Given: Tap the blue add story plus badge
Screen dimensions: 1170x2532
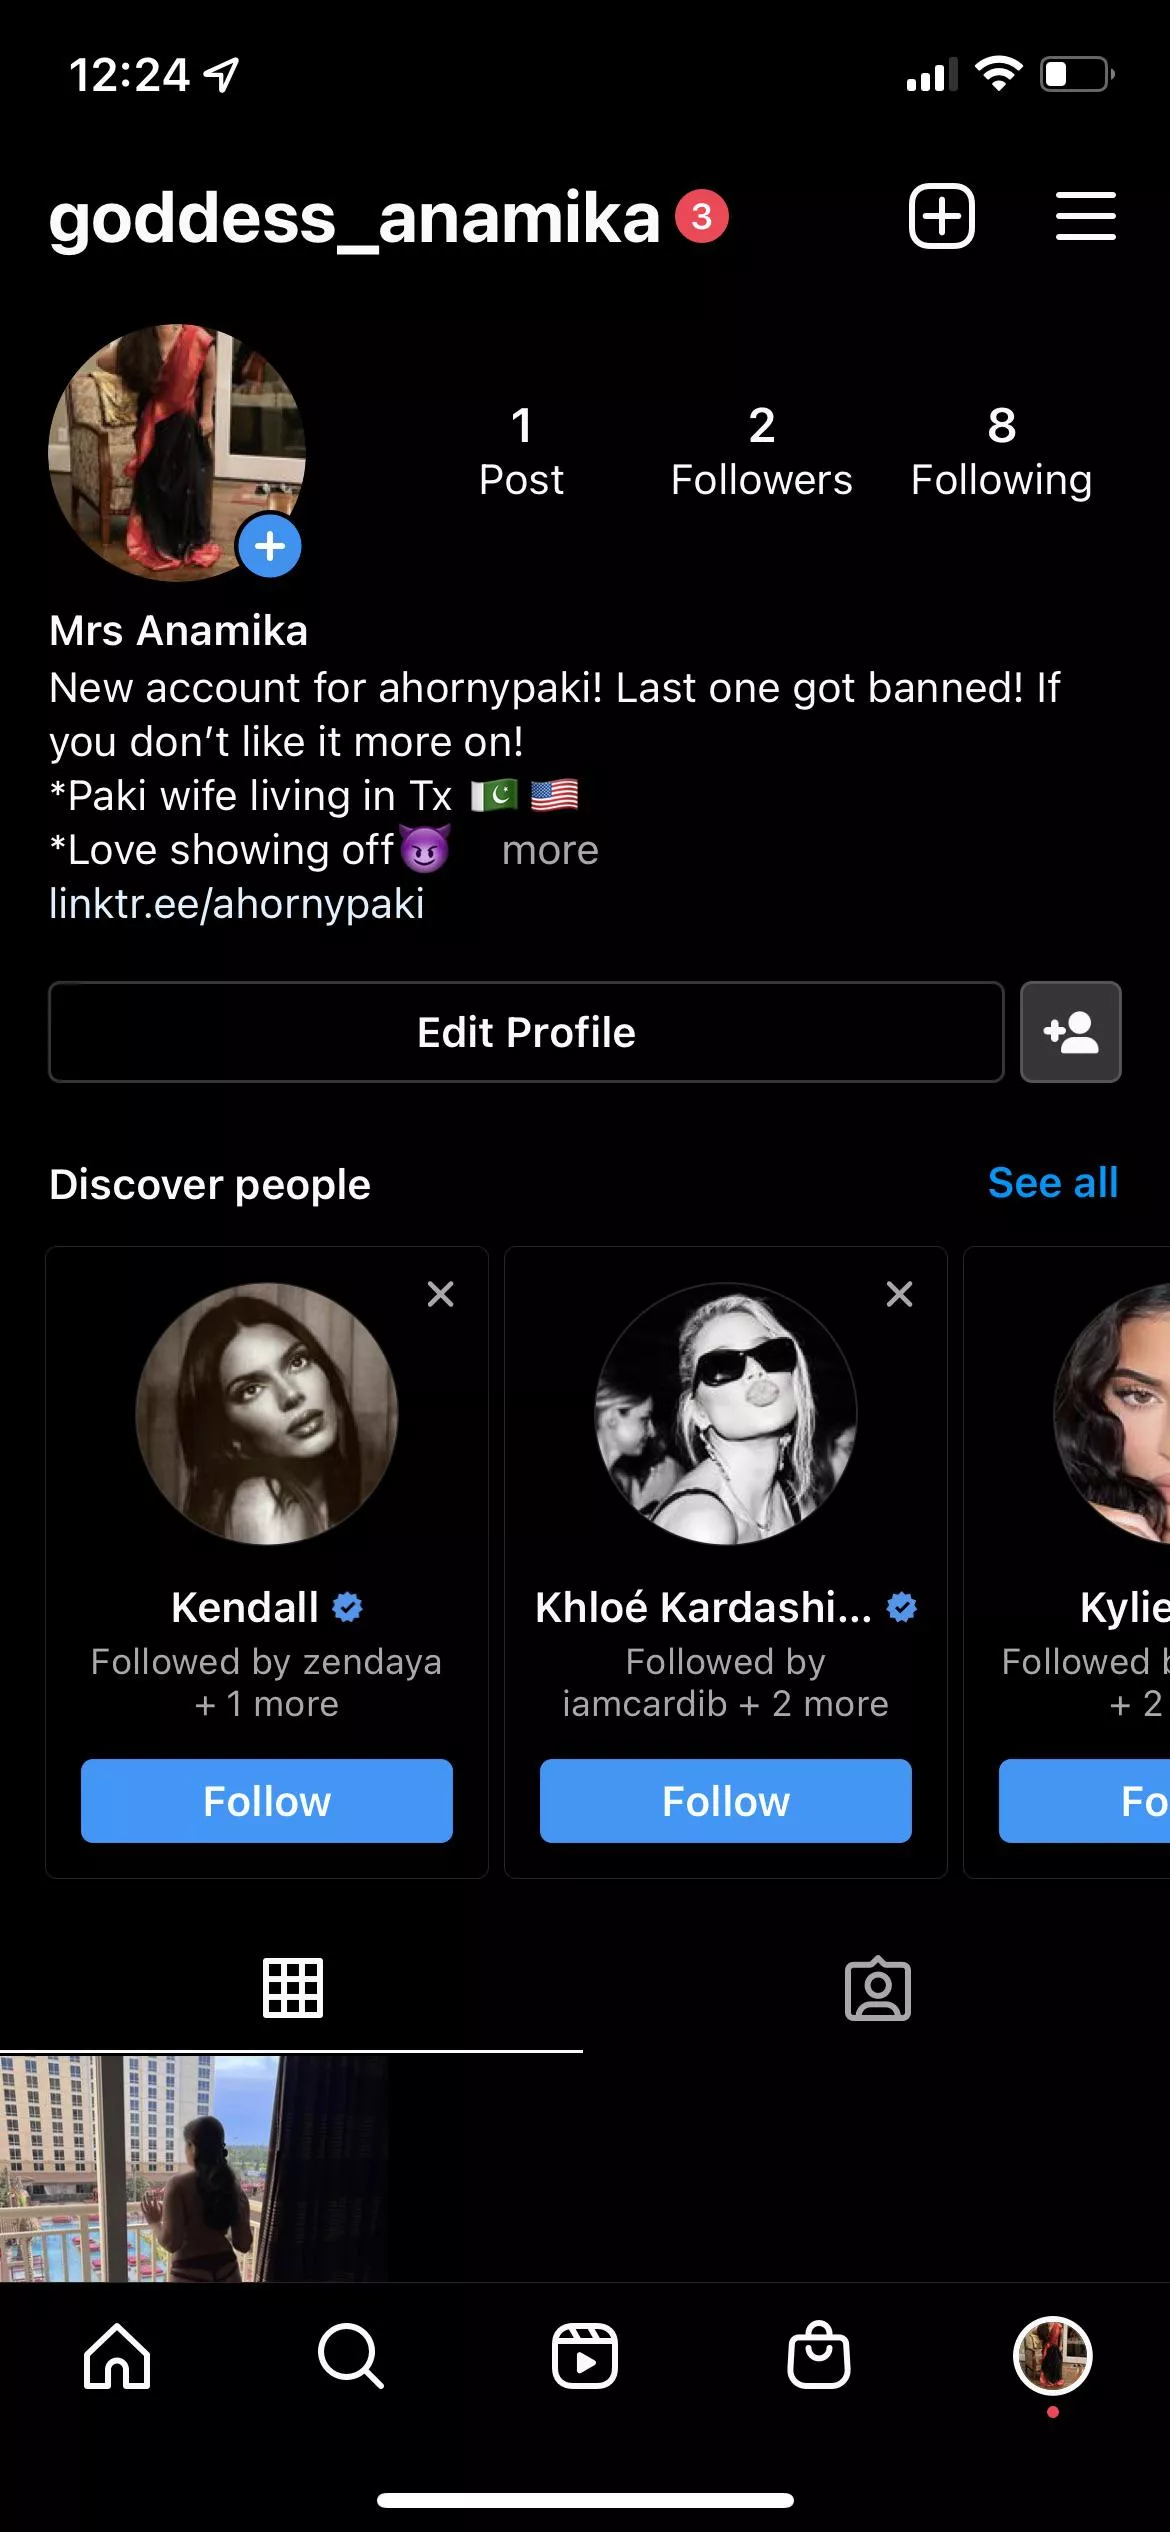Looking at the screenshot, I should [x=269, y=546].
